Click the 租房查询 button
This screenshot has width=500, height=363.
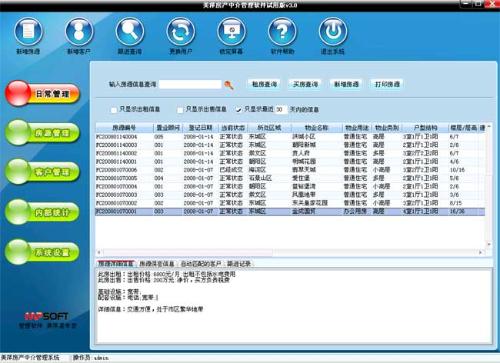(264, 84)
